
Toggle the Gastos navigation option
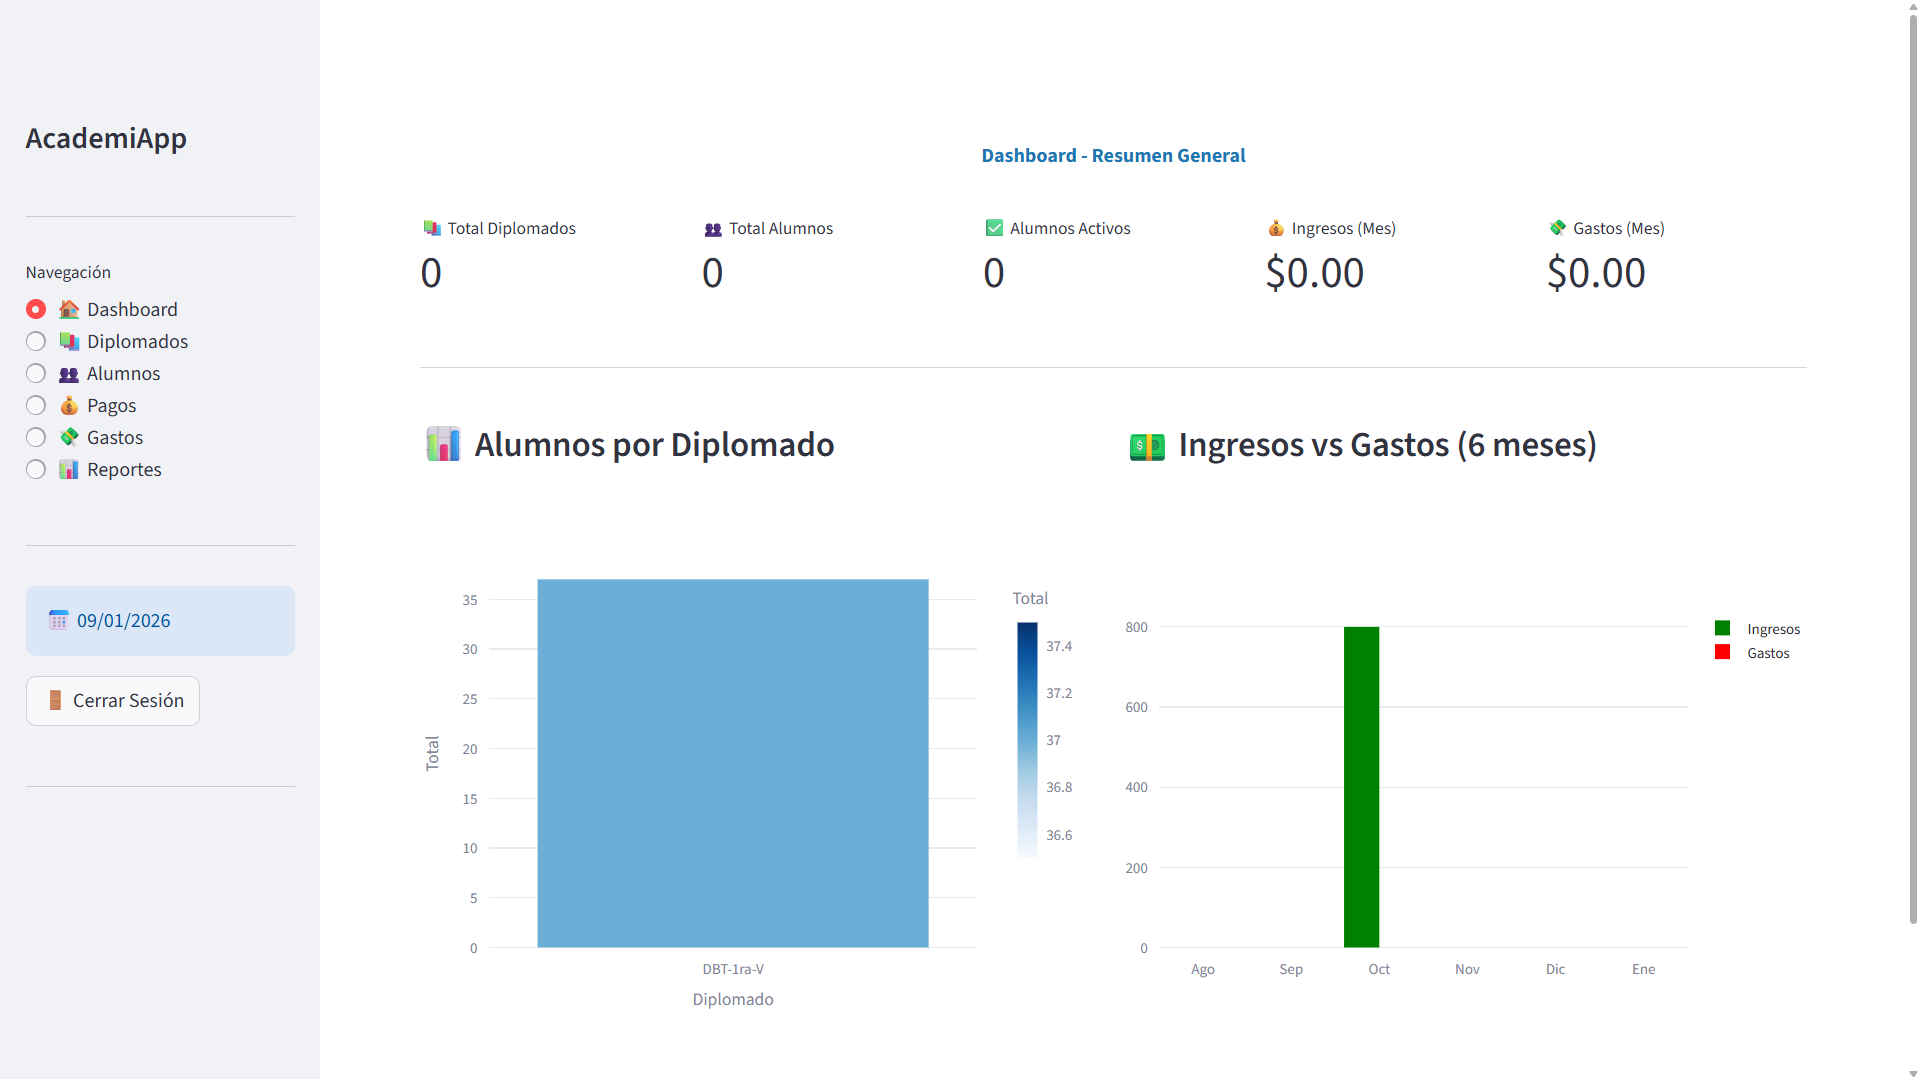[35, 437]
